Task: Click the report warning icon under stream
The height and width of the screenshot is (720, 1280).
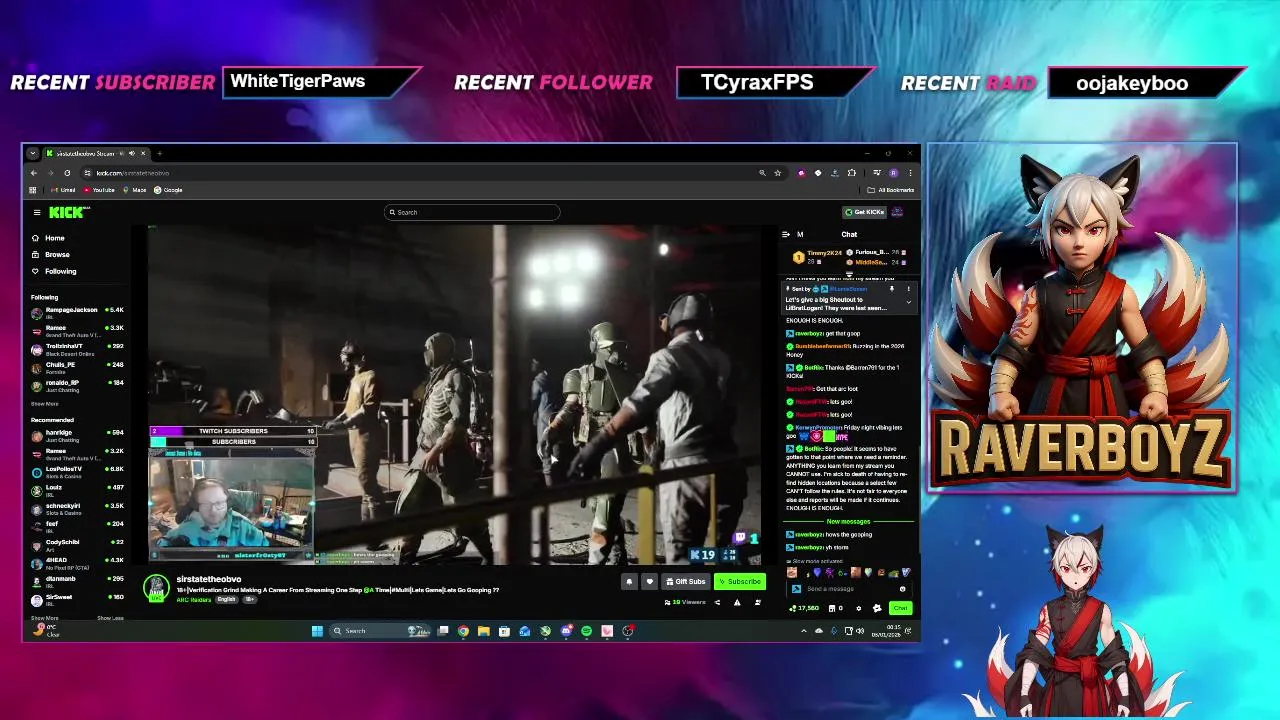Action: pyautogui.click(x=737, y=602)
